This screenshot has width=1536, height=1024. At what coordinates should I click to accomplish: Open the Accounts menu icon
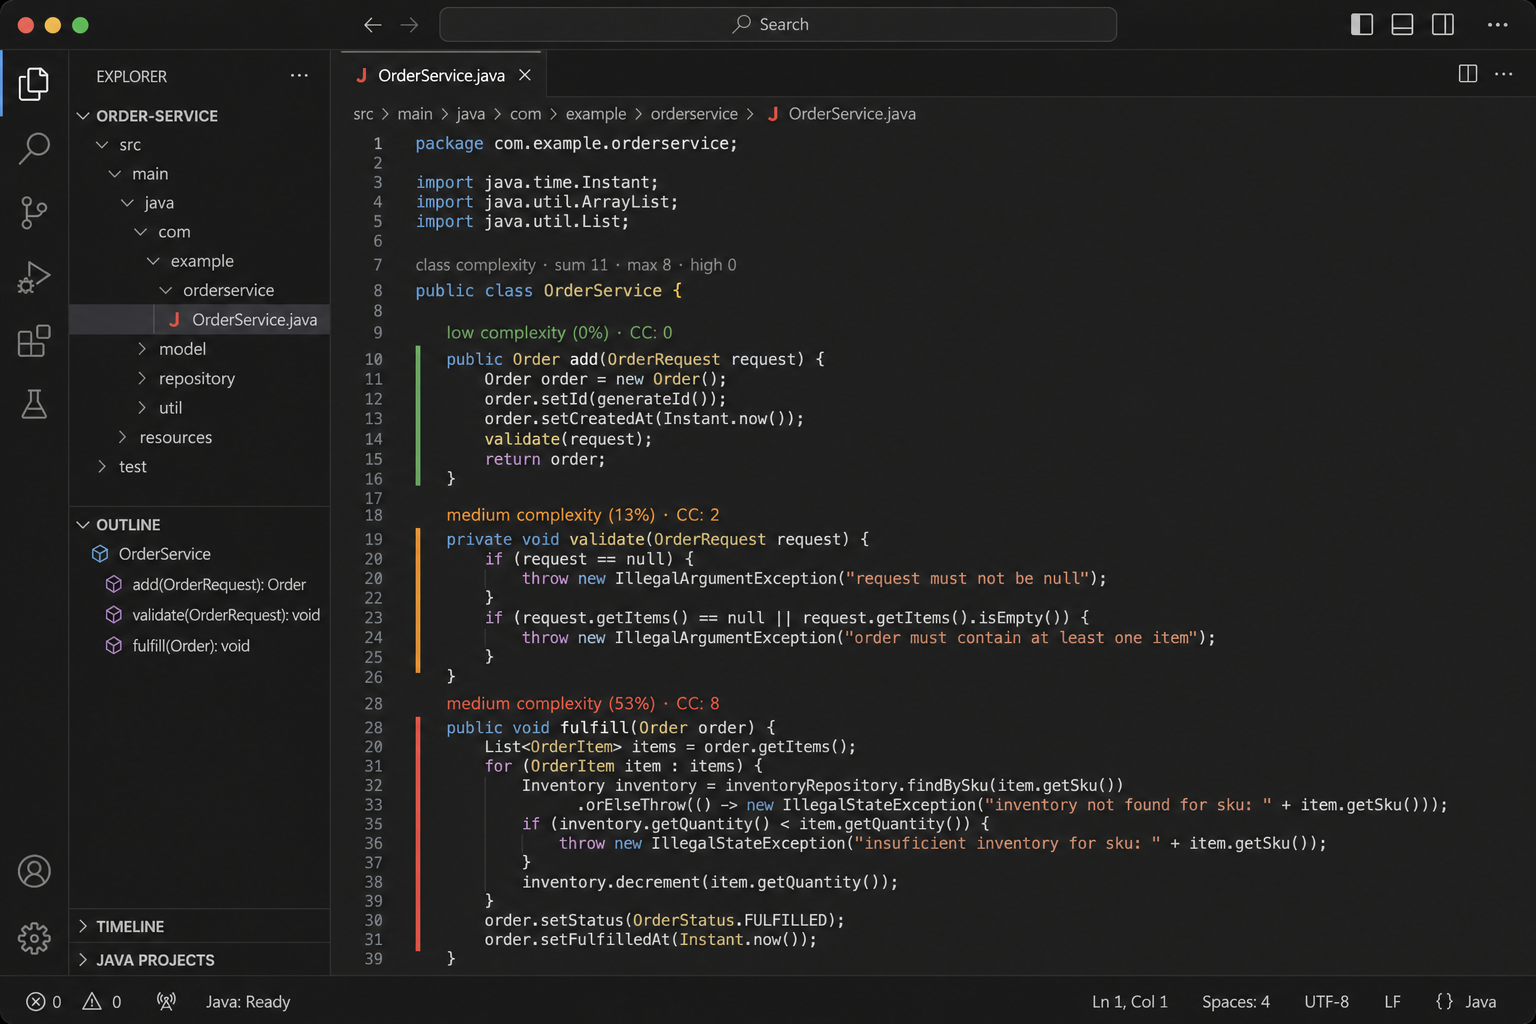34,871
